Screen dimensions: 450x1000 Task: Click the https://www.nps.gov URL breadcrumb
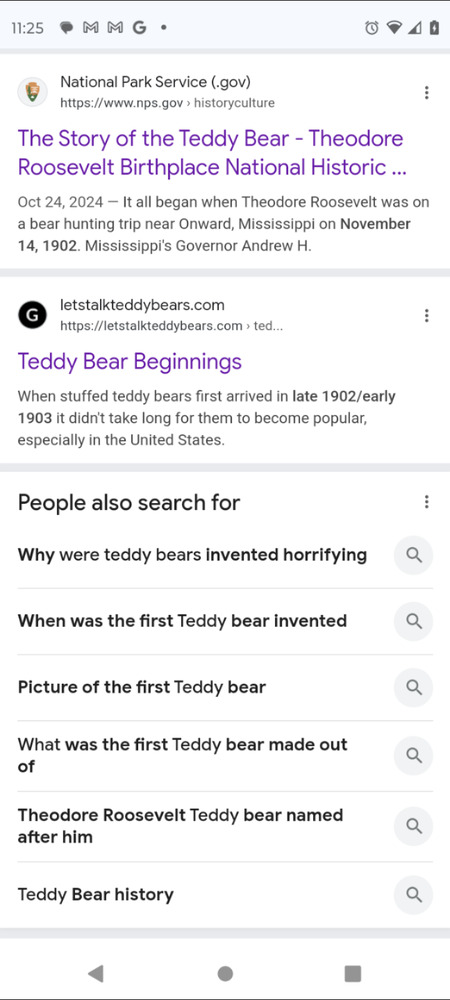122,103
